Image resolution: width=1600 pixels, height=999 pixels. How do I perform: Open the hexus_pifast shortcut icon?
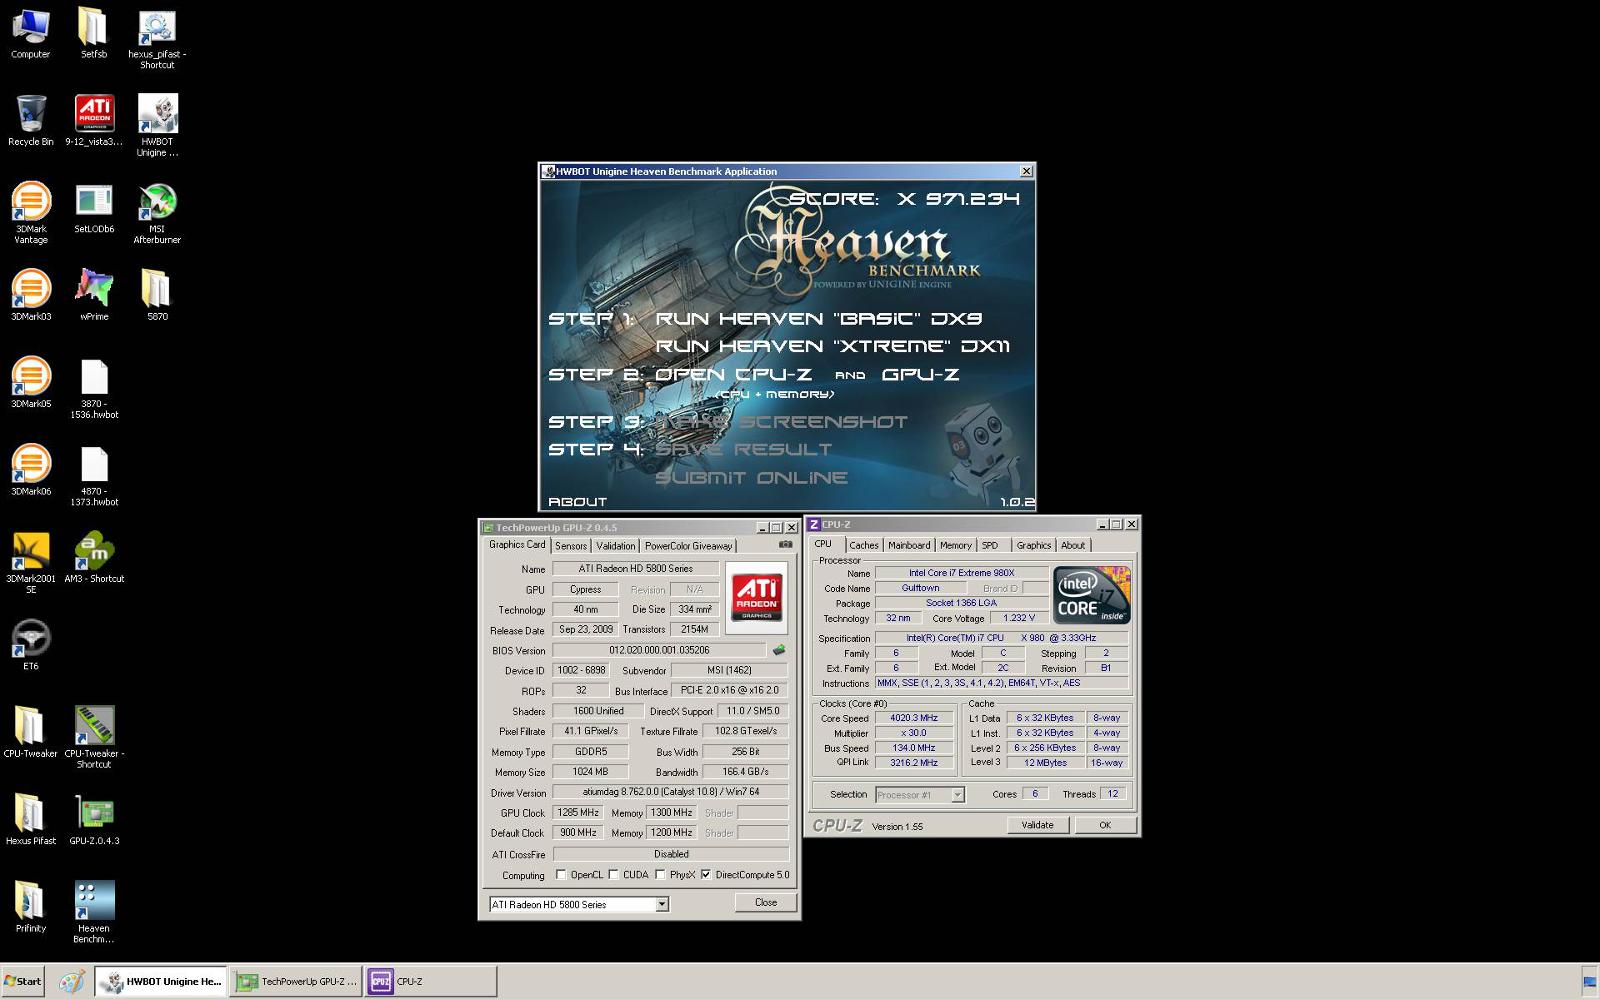coord(157,38)
